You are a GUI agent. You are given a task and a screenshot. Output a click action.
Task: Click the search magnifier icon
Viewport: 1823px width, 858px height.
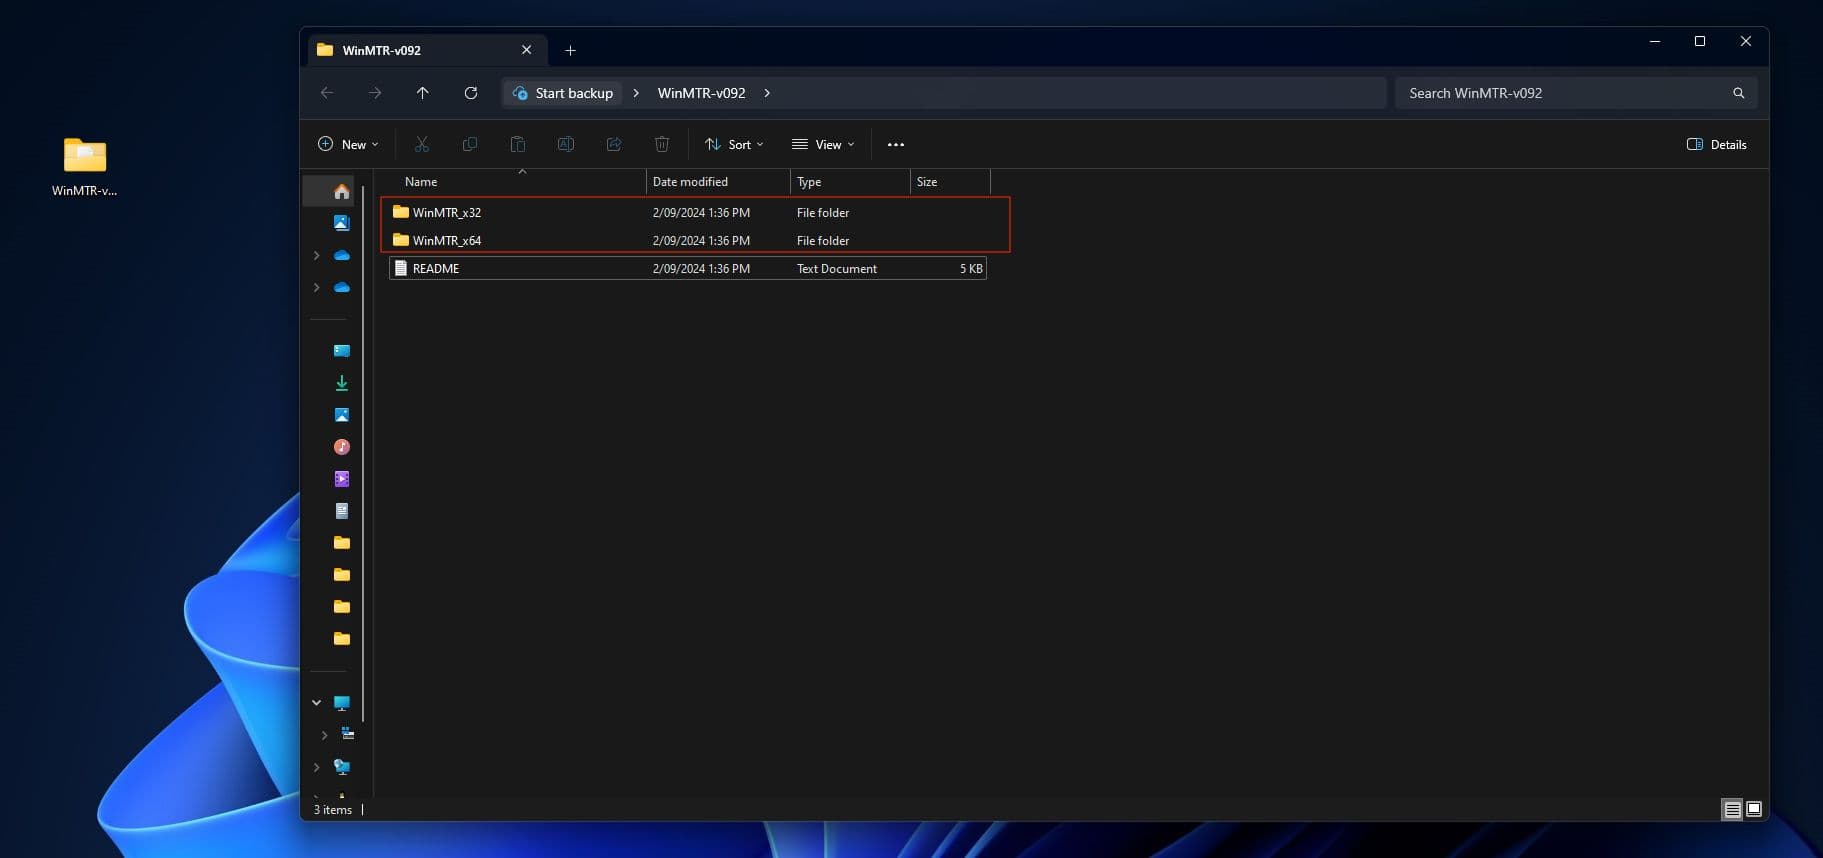click(1739, 93)
